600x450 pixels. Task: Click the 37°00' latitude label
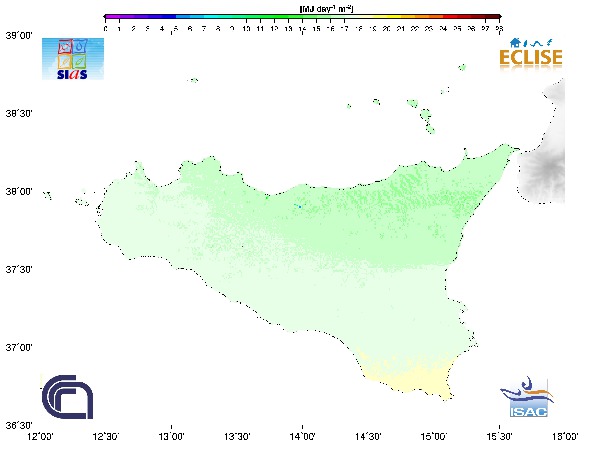click(x=19, y=347)
